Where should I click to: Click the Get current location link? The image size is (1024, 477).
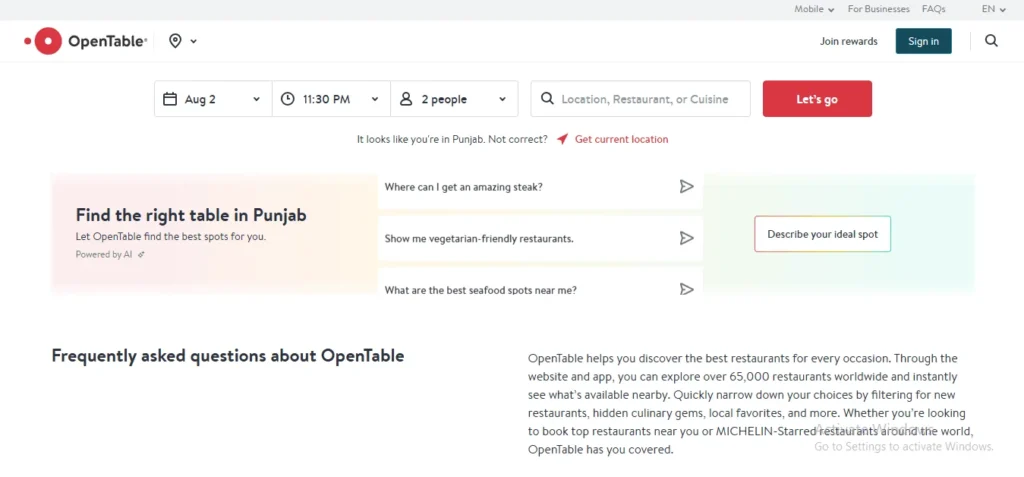click(x=621, y=139)
